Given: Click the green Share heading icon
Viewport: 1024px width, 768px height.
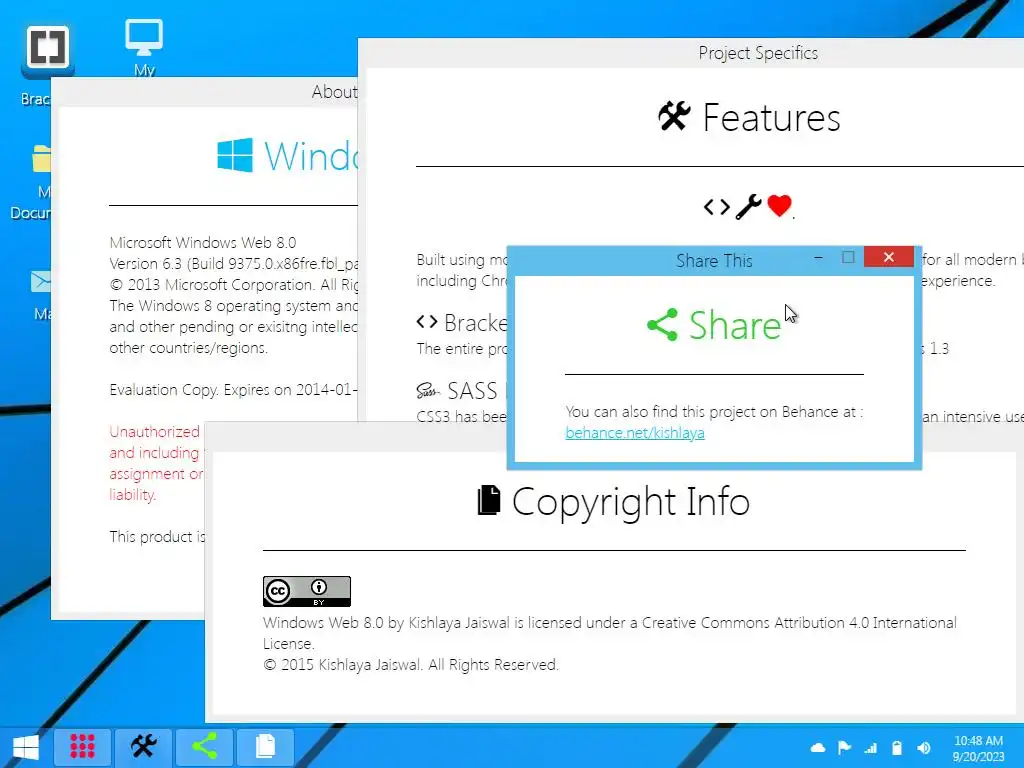Looking at the screenshot, I should (662, 325).
